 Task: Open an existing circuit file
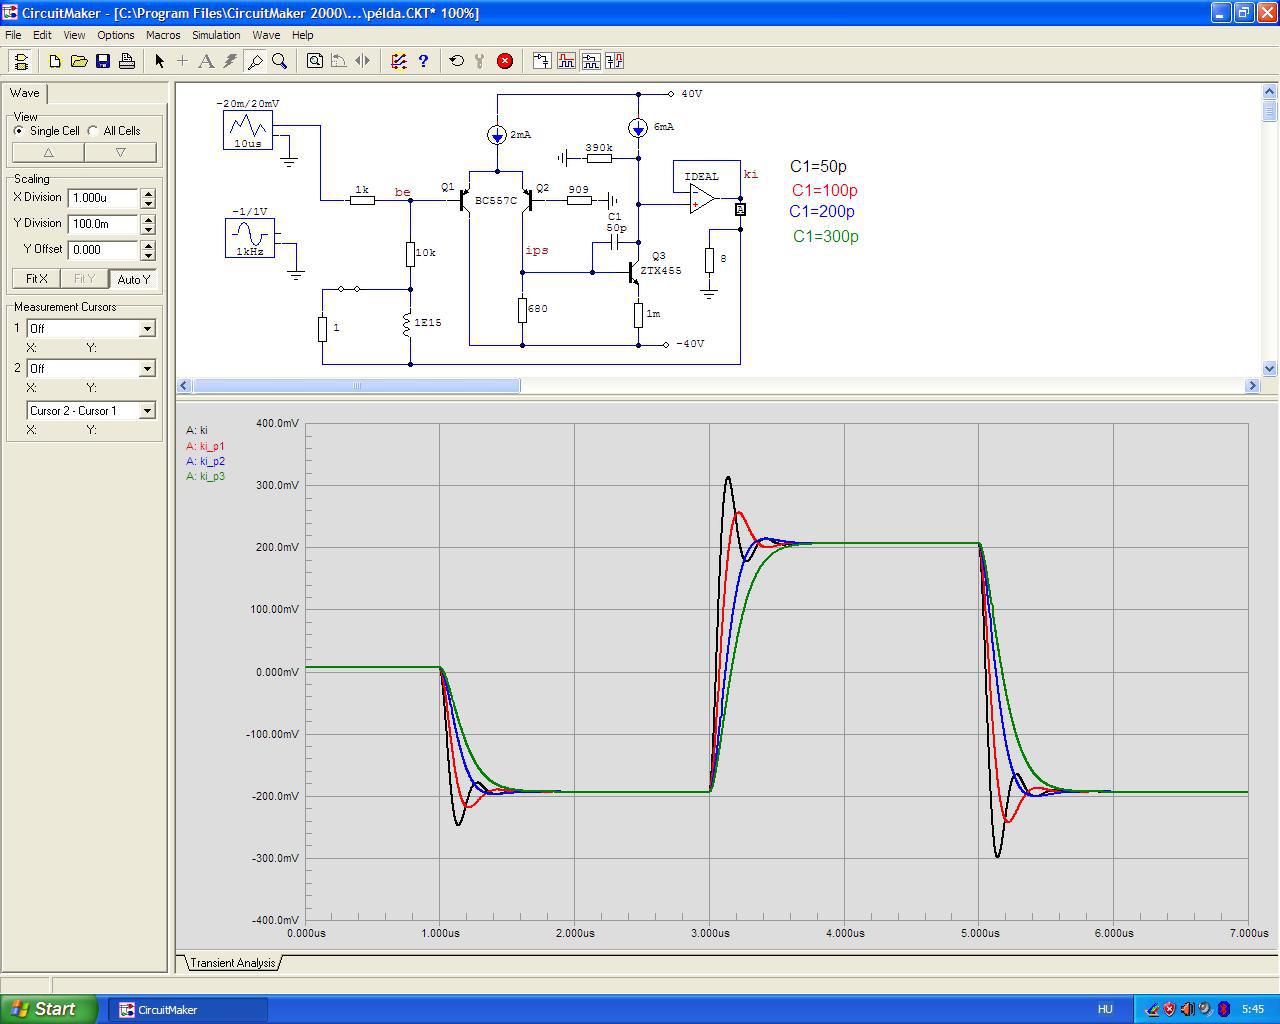79,61
